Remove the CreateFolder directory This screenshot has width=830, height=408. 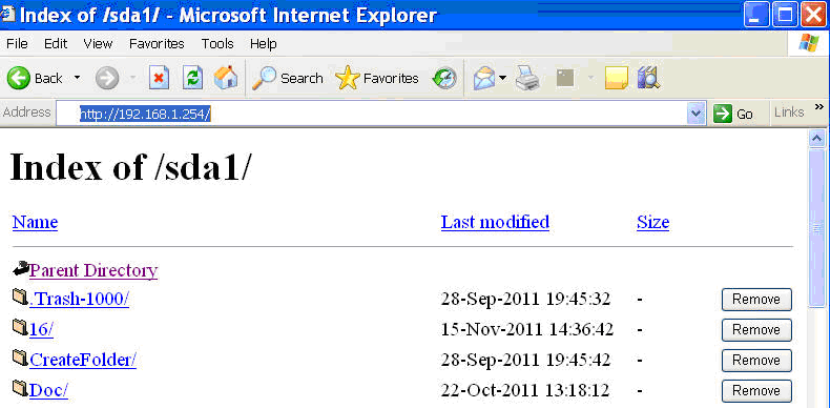[756, 360]
